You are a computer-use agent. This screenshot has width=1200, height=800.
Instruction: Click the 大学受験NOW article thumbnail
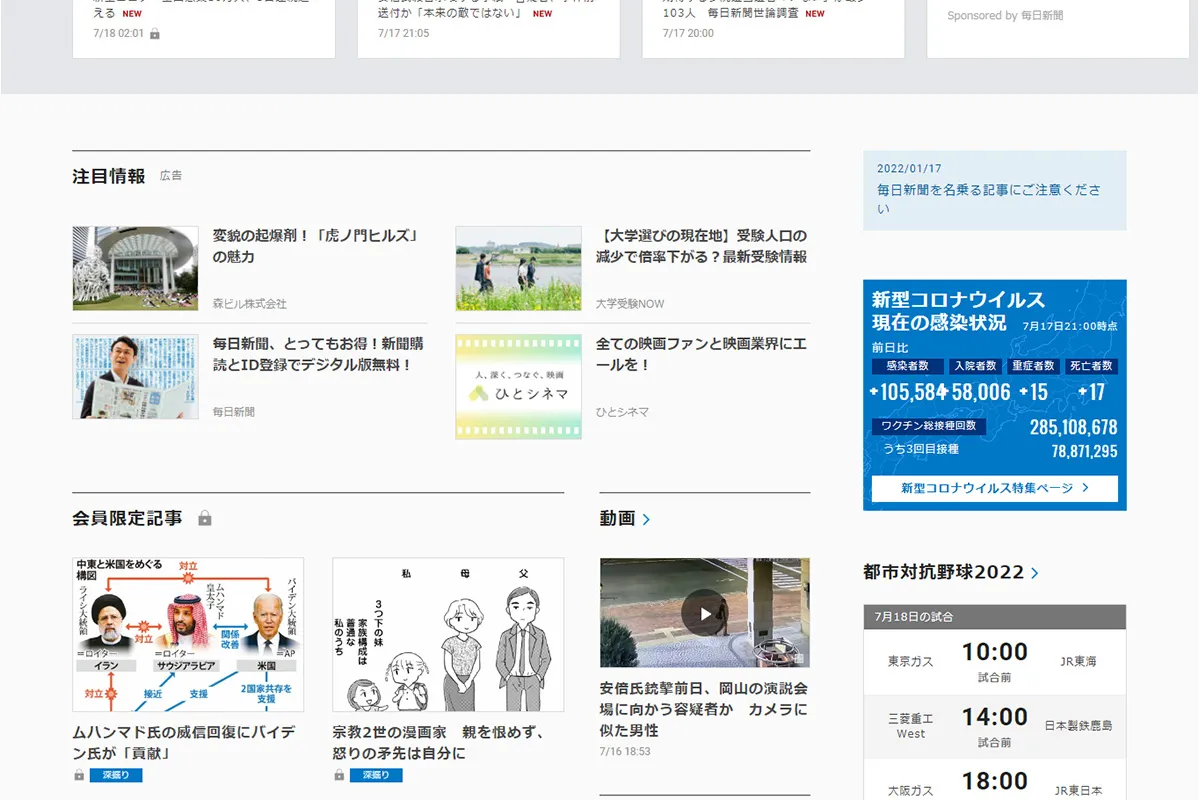click(x=517, y=268)
